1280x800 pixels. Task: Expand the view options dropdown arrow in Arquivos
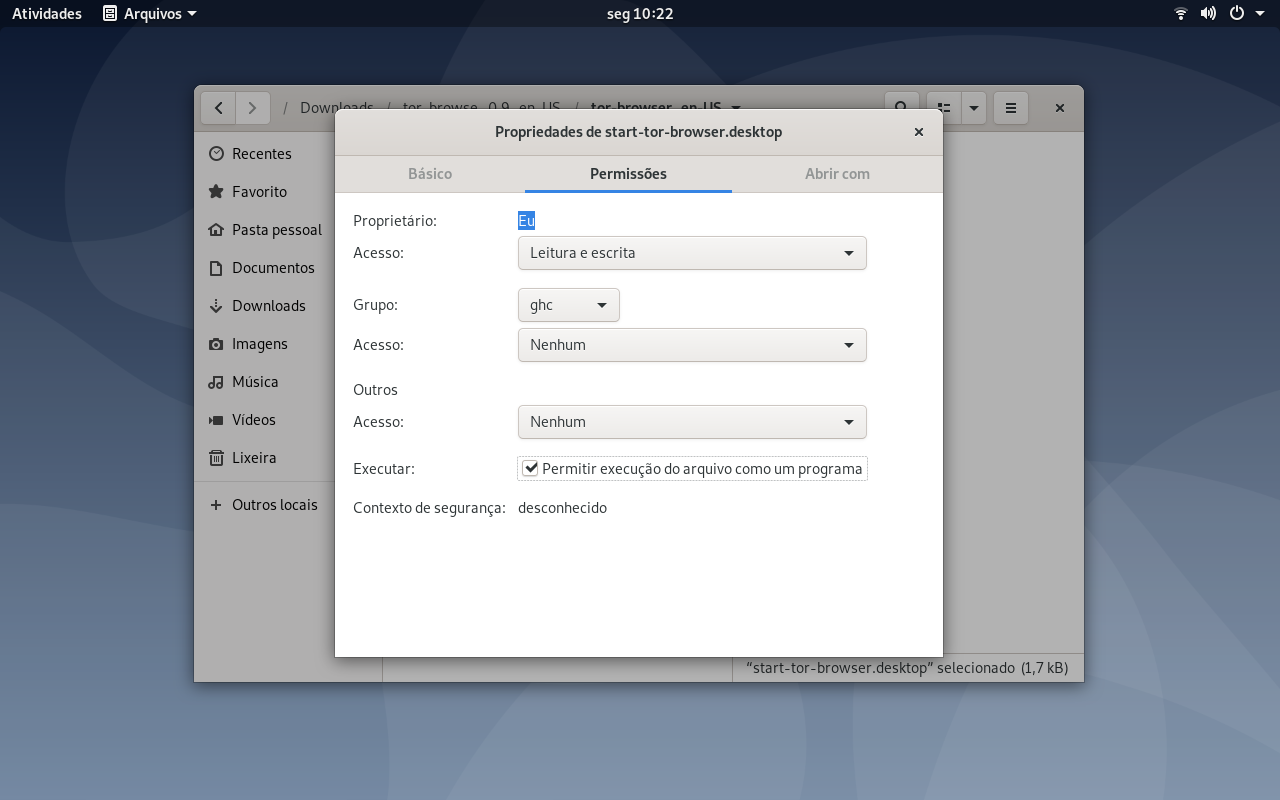click(x=974, y=108)
